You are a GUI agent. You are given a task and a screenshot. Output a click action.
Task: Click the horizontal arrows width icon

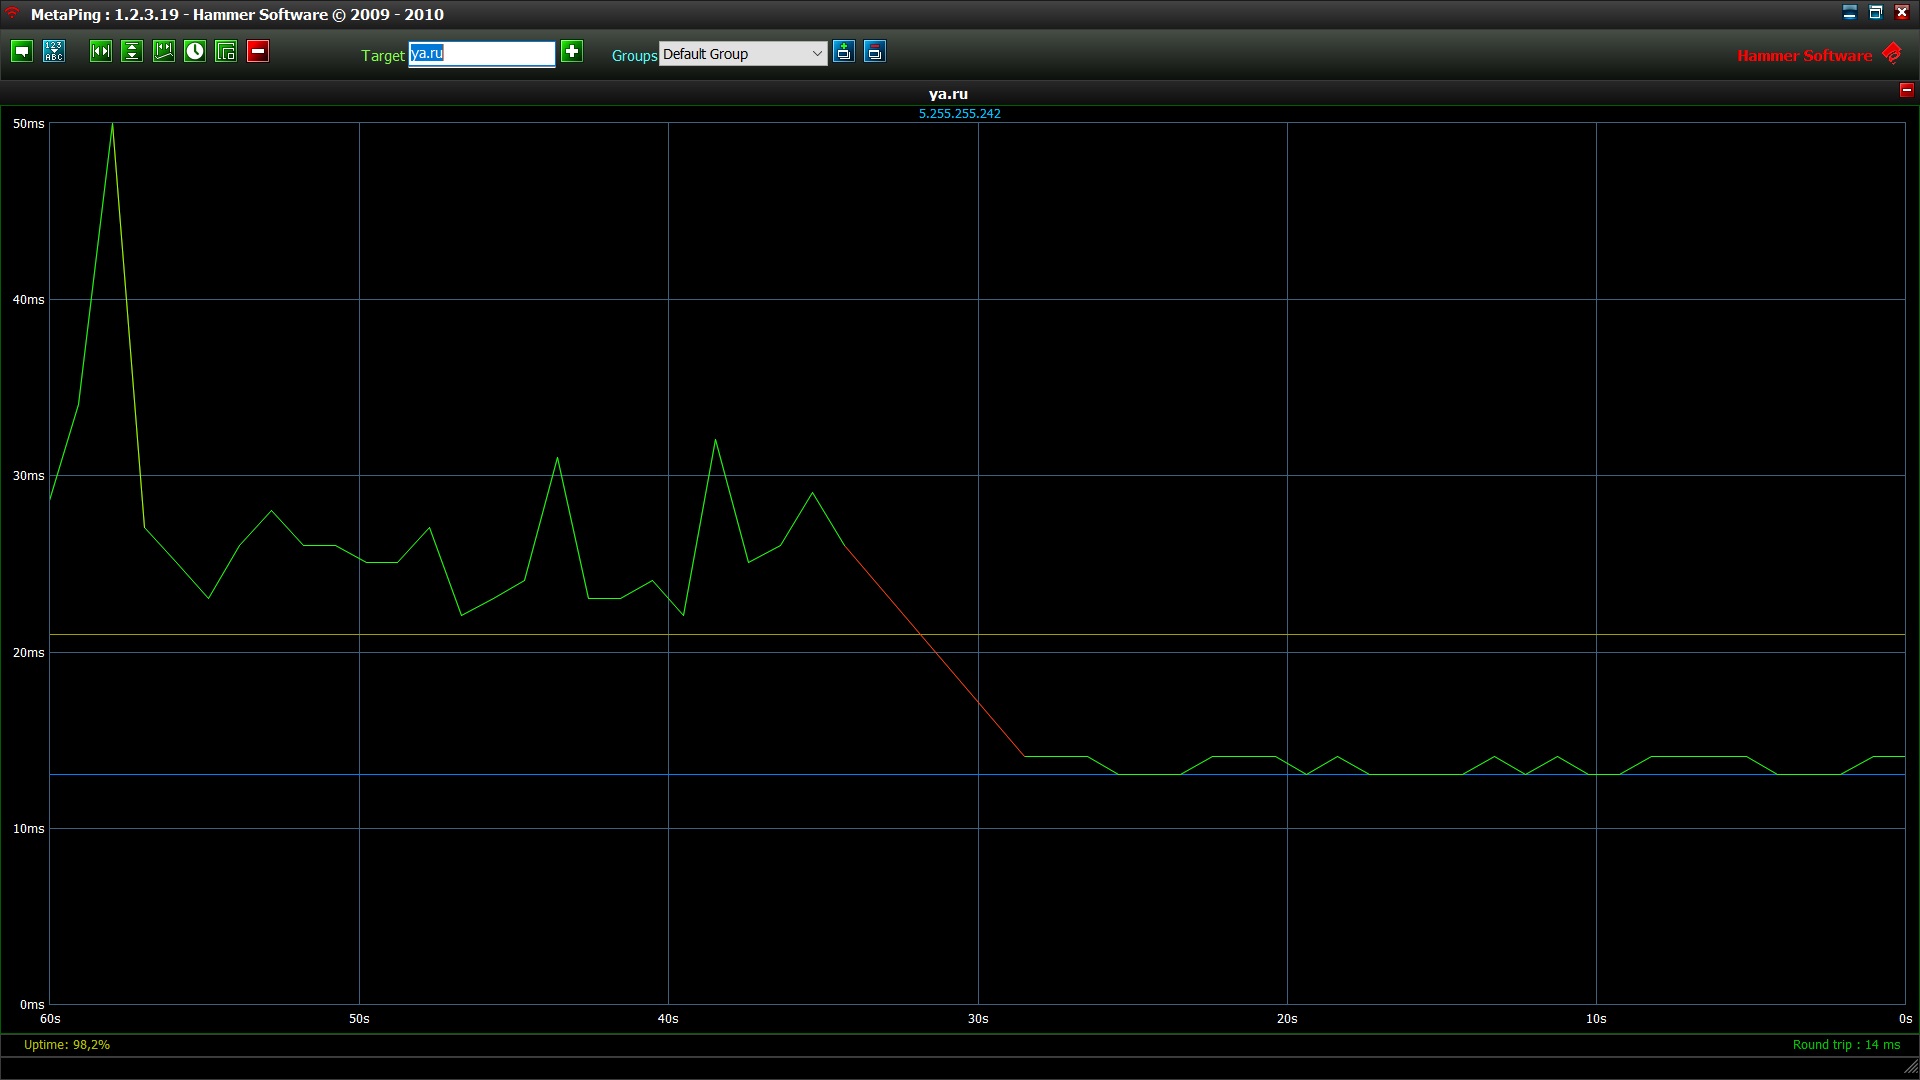[100, 52]
